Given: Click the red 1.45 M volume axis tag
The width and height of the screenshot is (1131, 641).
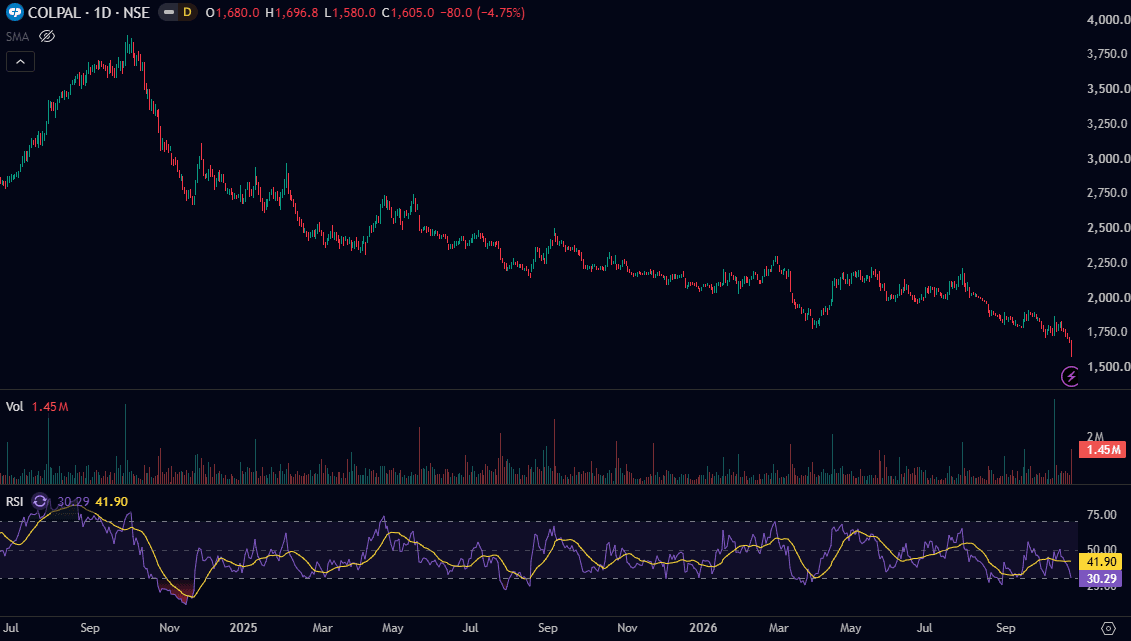Looking at the screenshot, I should click(x=1101, y=450).
